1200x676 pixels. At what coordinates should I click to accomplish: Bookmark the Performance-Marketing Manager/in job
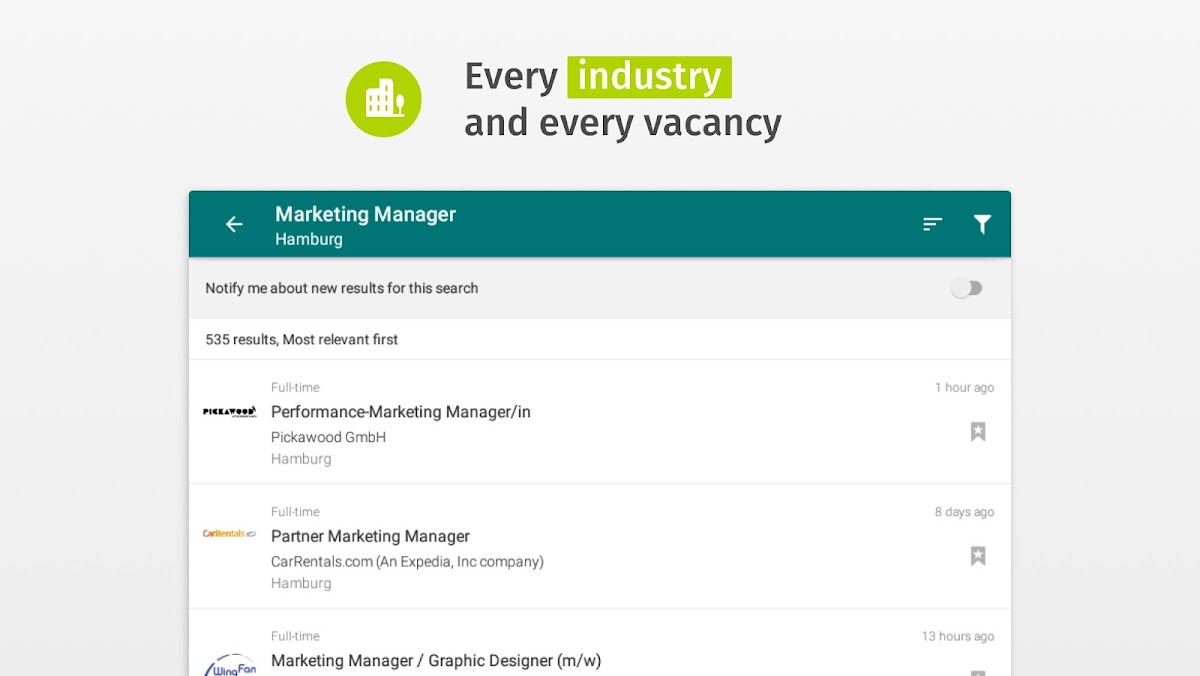(978, 431)
